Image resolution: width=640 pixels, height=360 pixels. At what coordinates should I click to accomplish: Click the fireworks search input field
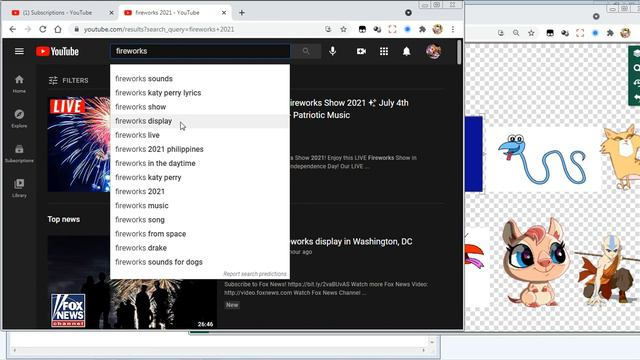coord(200,51)
